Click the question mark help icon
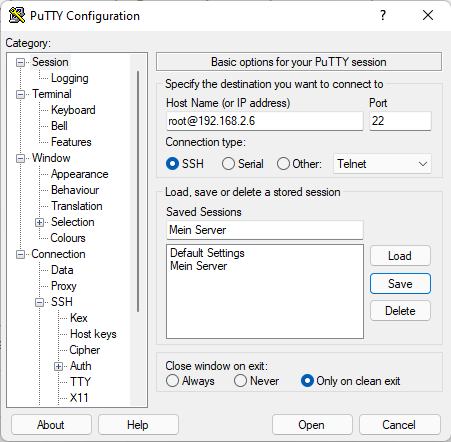 point(383,15)
